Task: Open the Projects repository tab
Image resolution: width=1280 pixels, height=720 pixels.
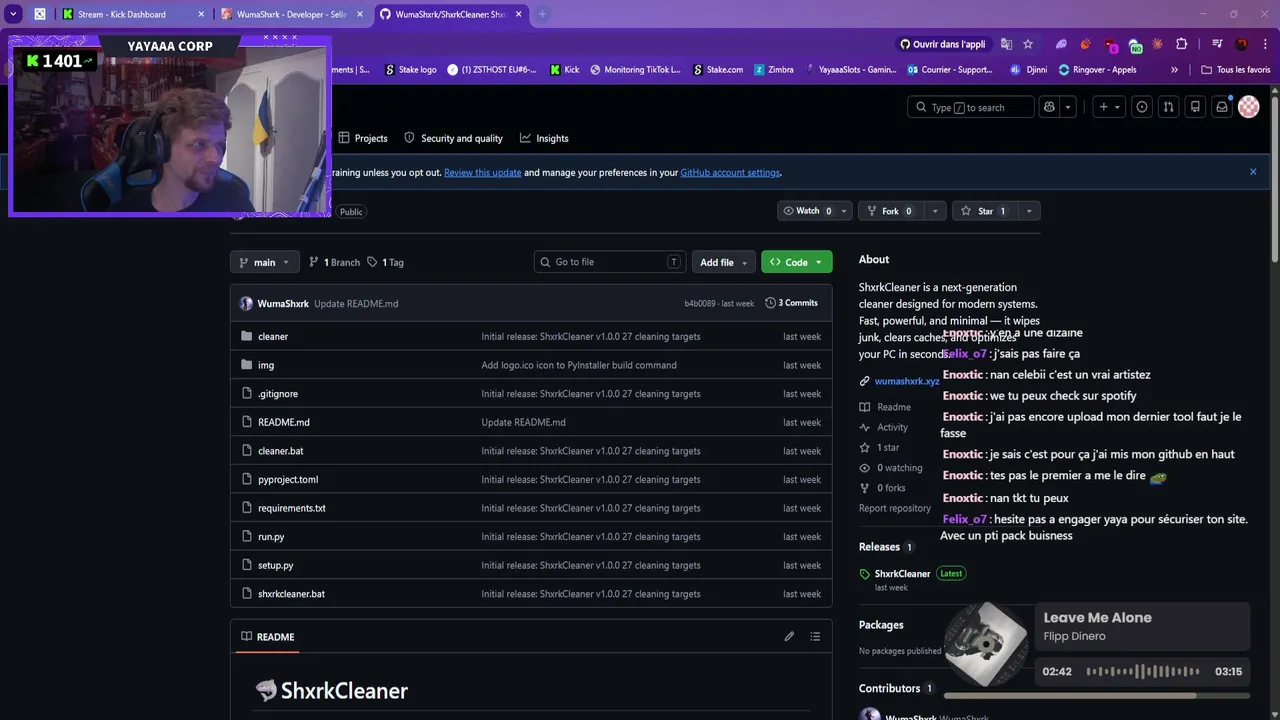Action: (363, 138)
